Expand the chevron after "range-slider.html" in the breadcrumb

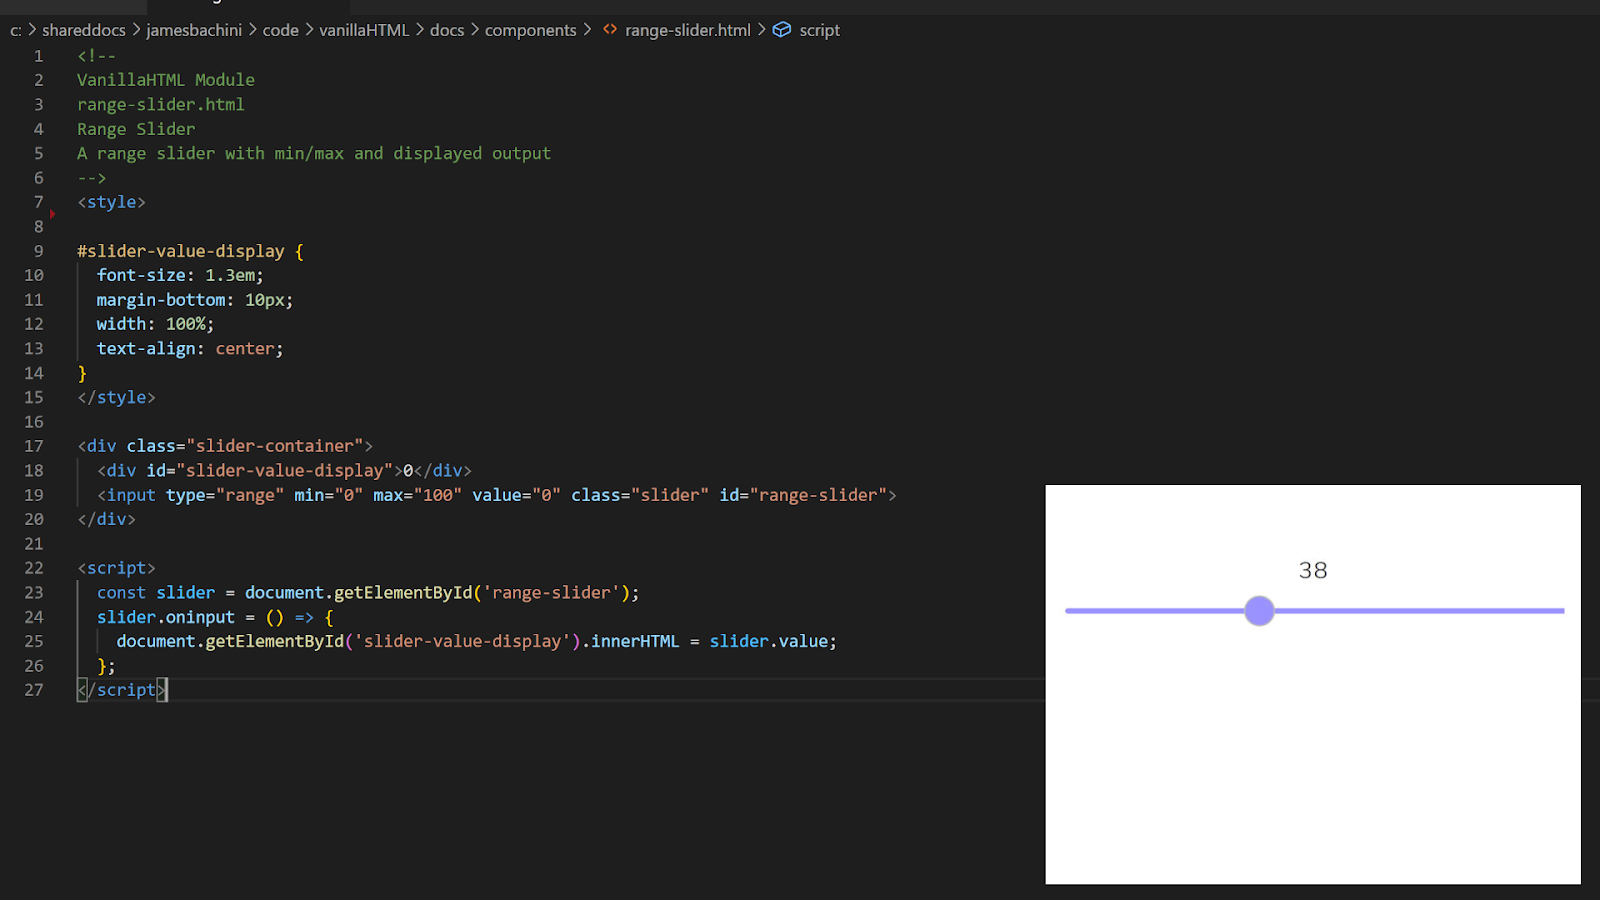tap(761, 30)
